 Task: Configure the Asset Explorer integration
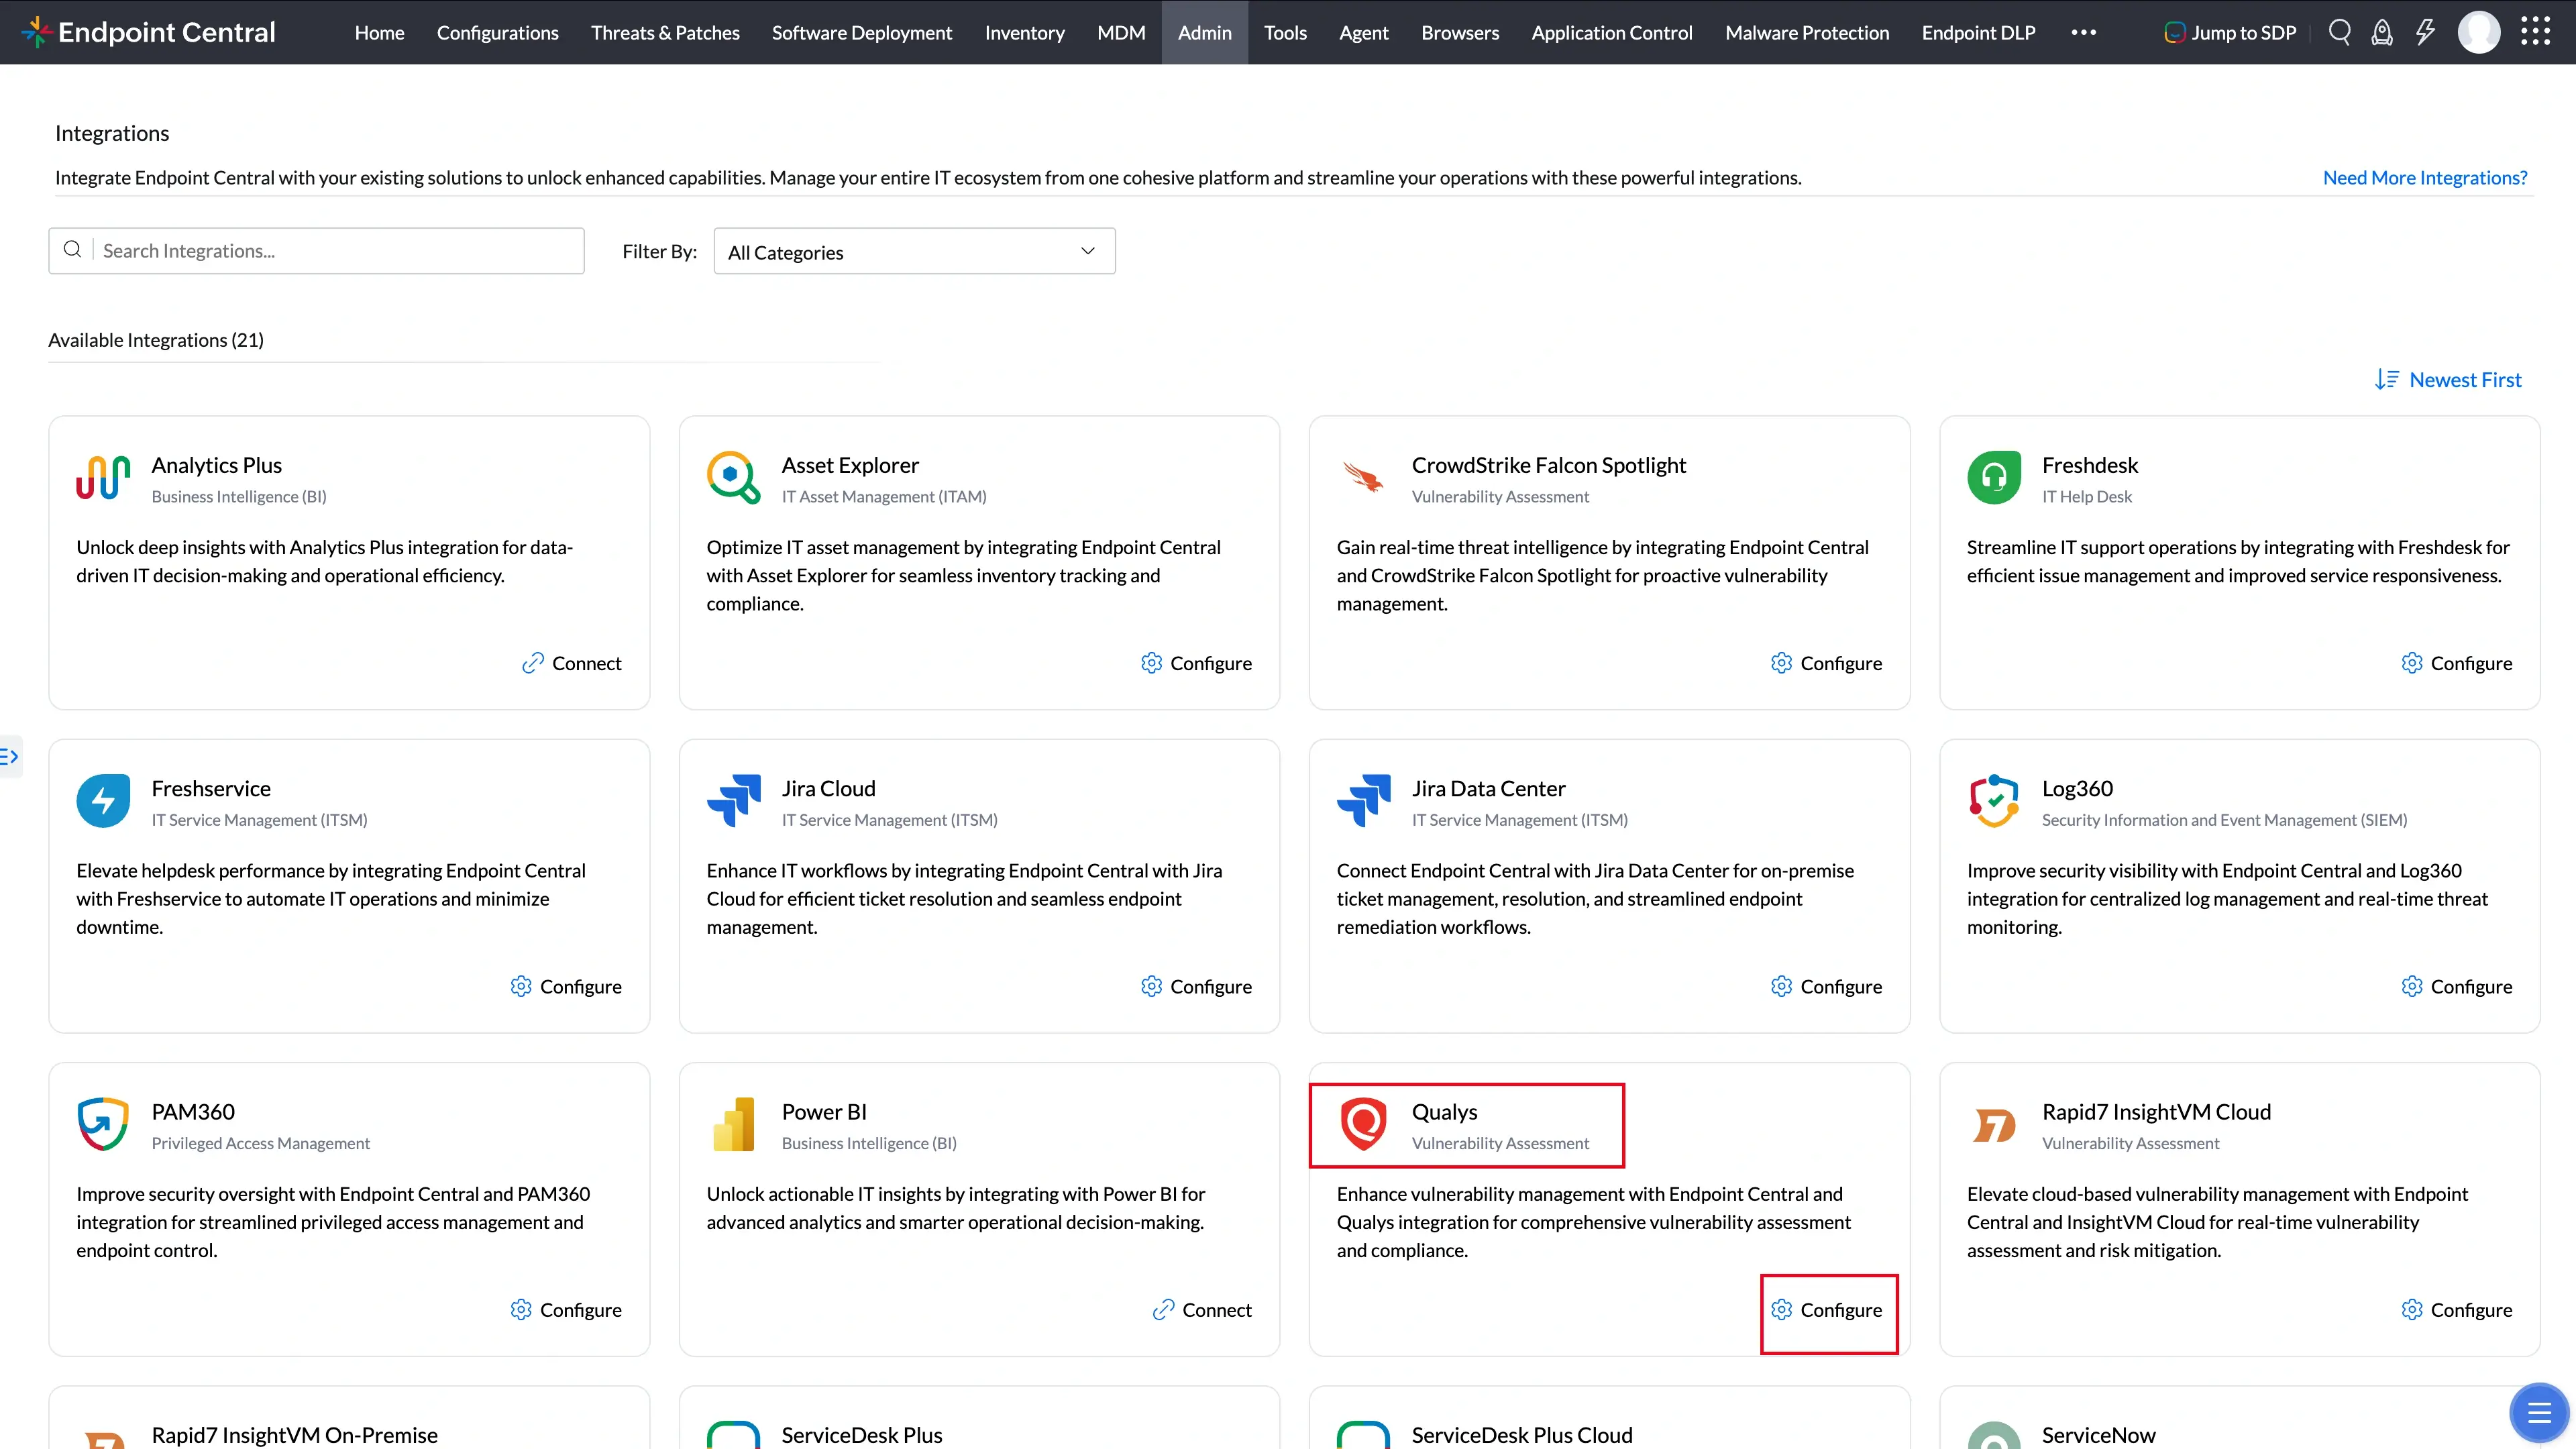[1196, 663]
